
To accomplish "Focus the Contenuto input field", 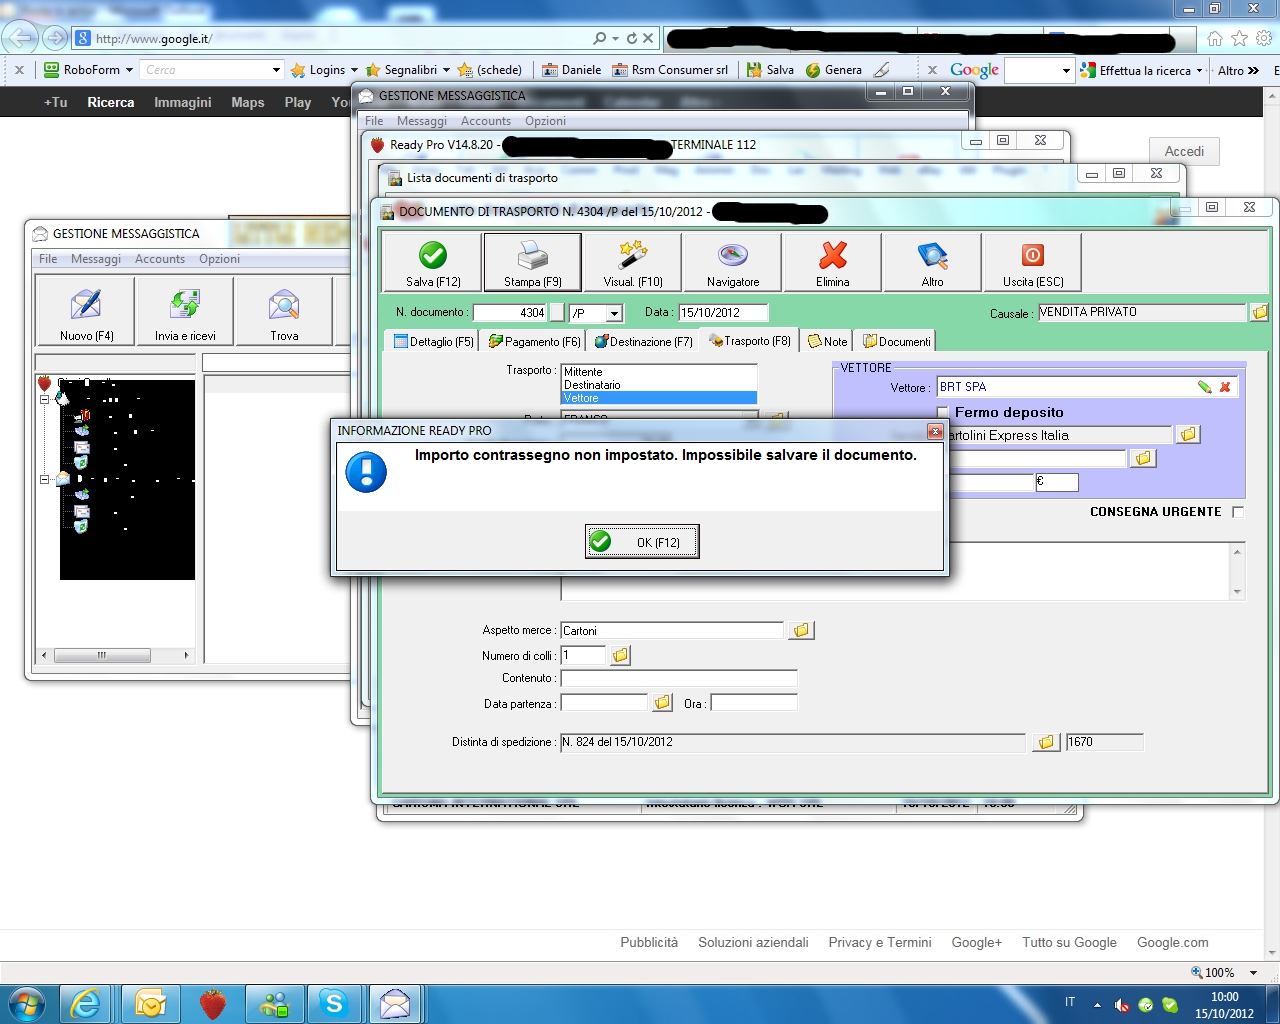I will (x=679, y=678).
